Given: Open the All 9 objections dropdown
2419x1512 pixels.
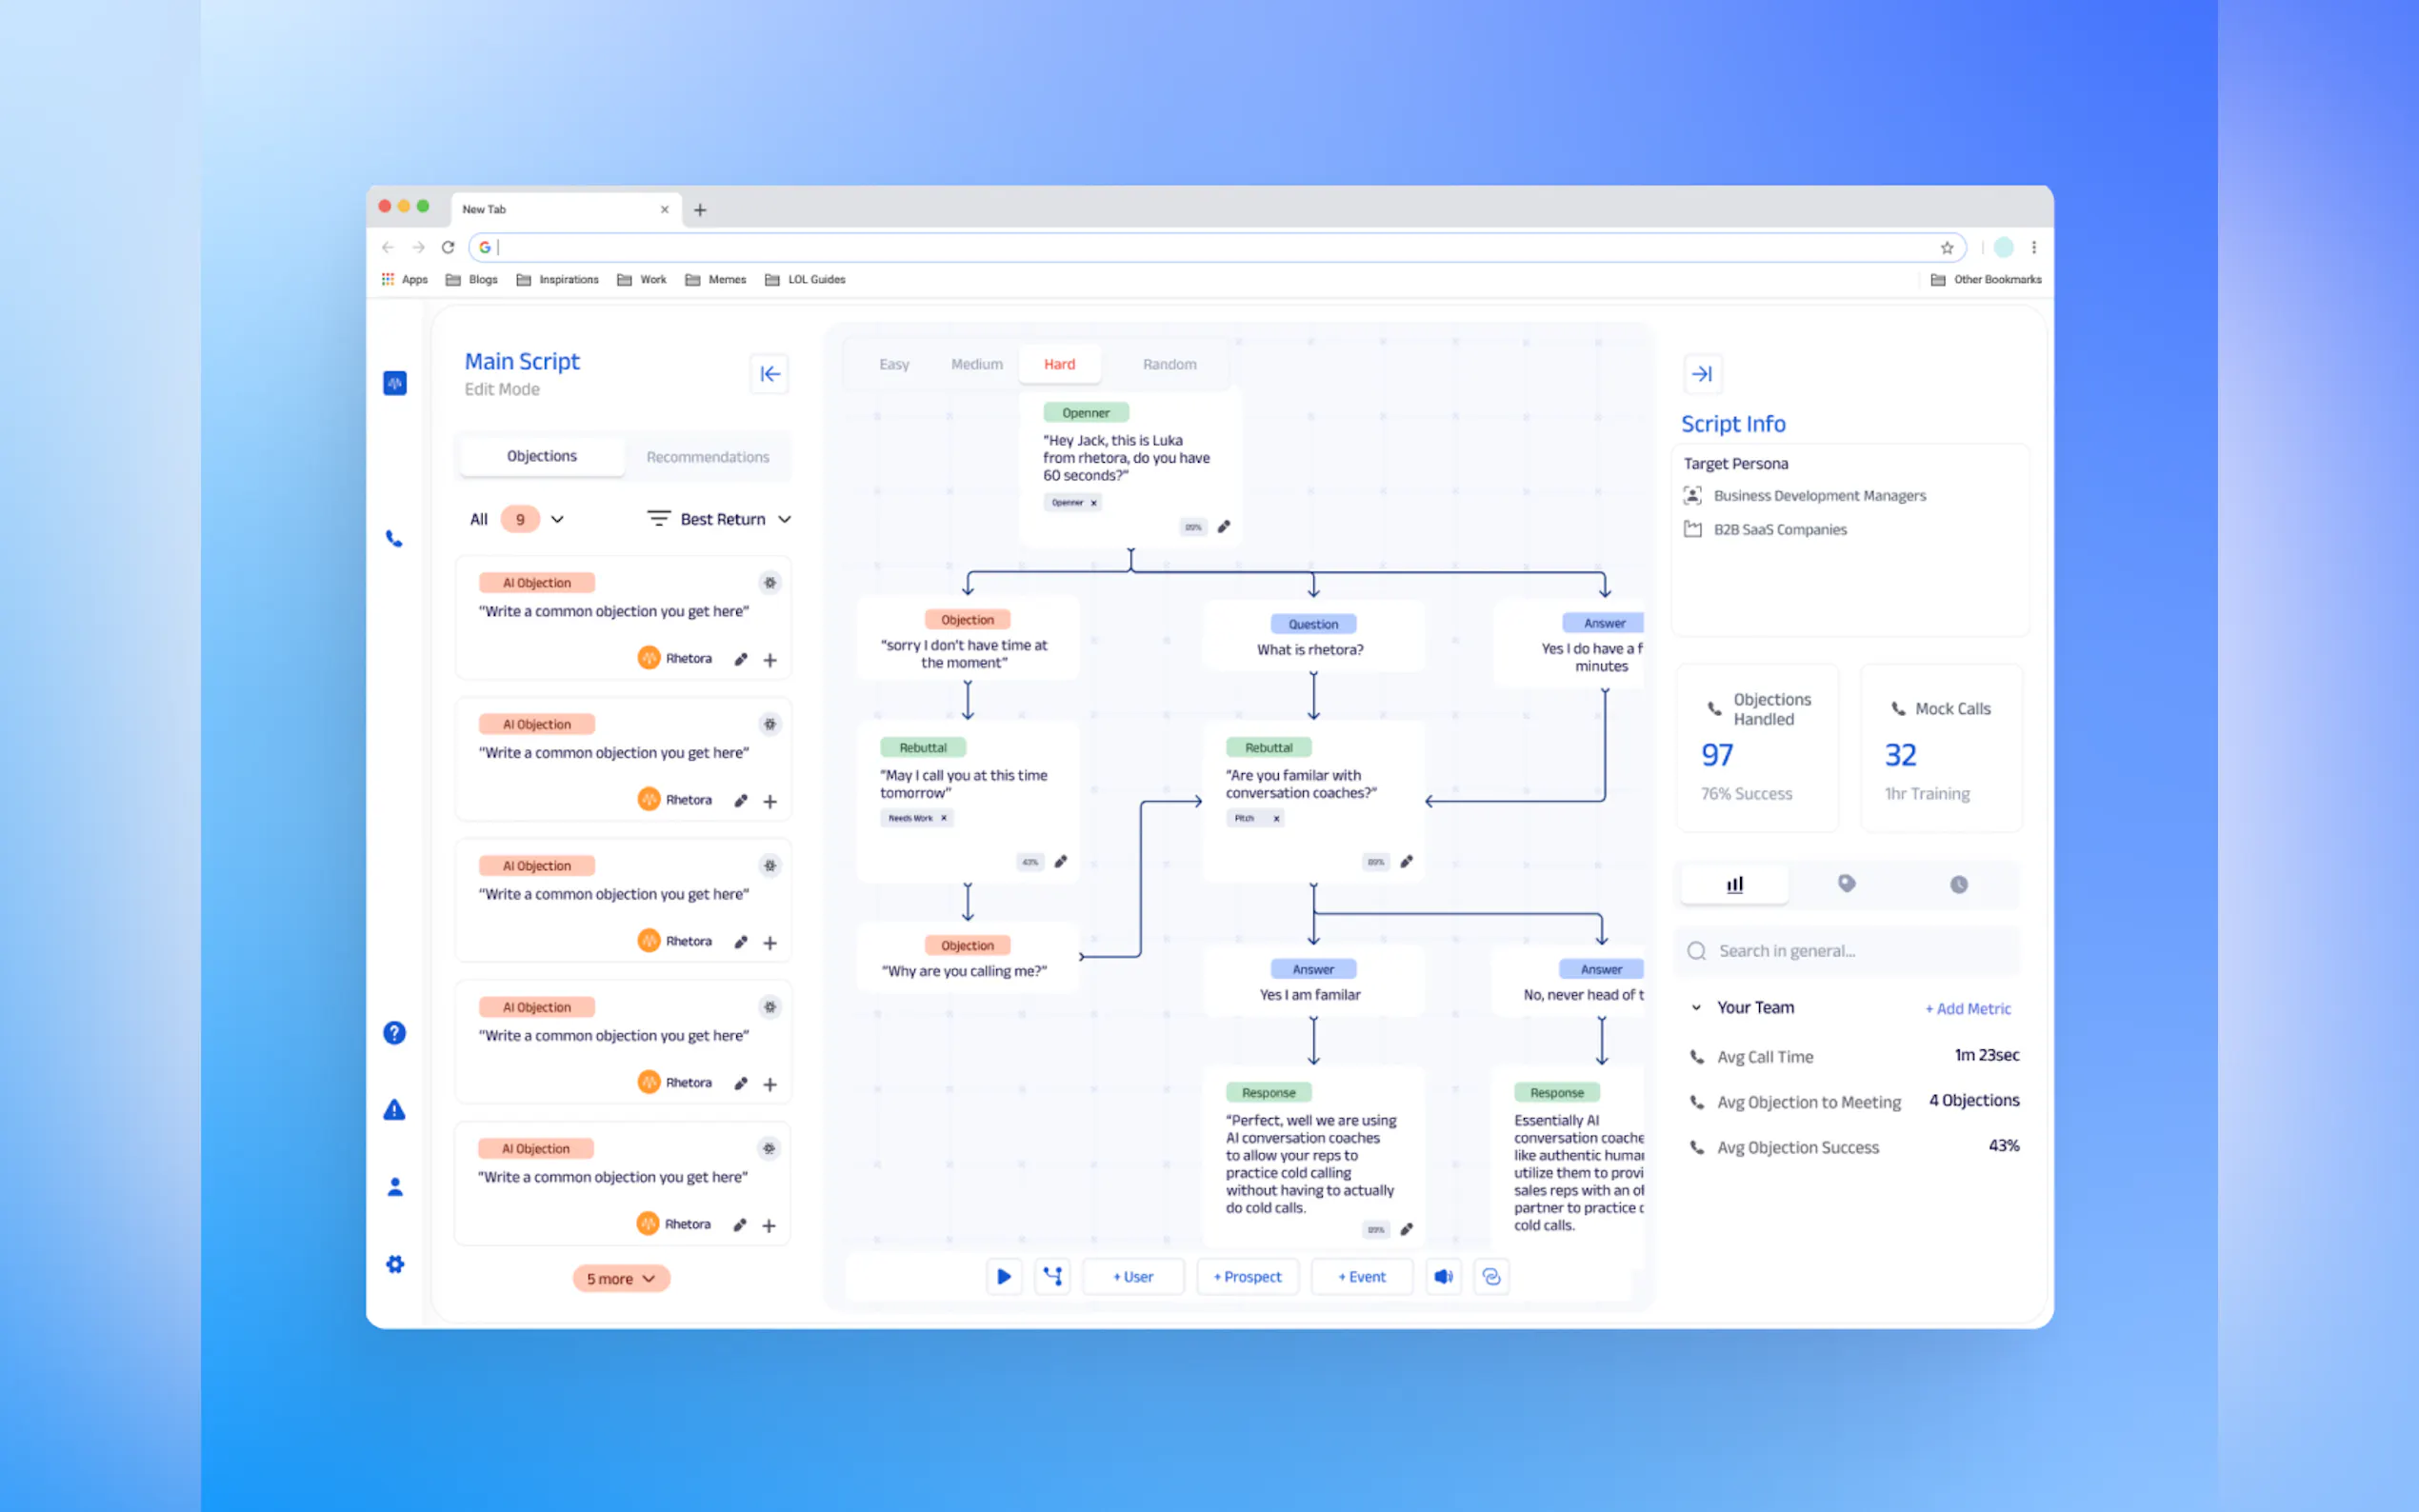Looking at the screenshot, I should 557,519.
